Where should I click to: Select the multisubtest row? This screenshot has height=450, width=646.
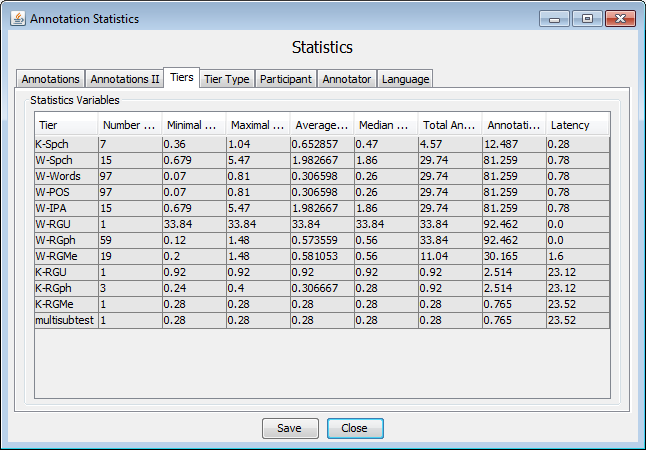(x=66, y=319)
